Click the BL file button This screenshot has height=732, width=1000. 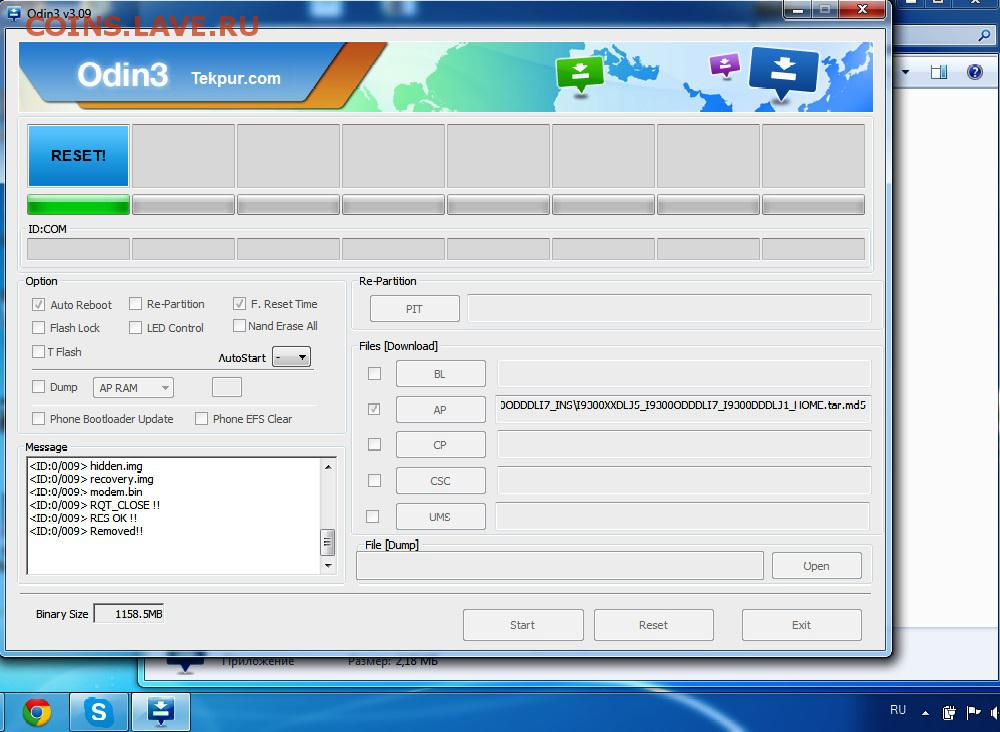click(441, 374)
